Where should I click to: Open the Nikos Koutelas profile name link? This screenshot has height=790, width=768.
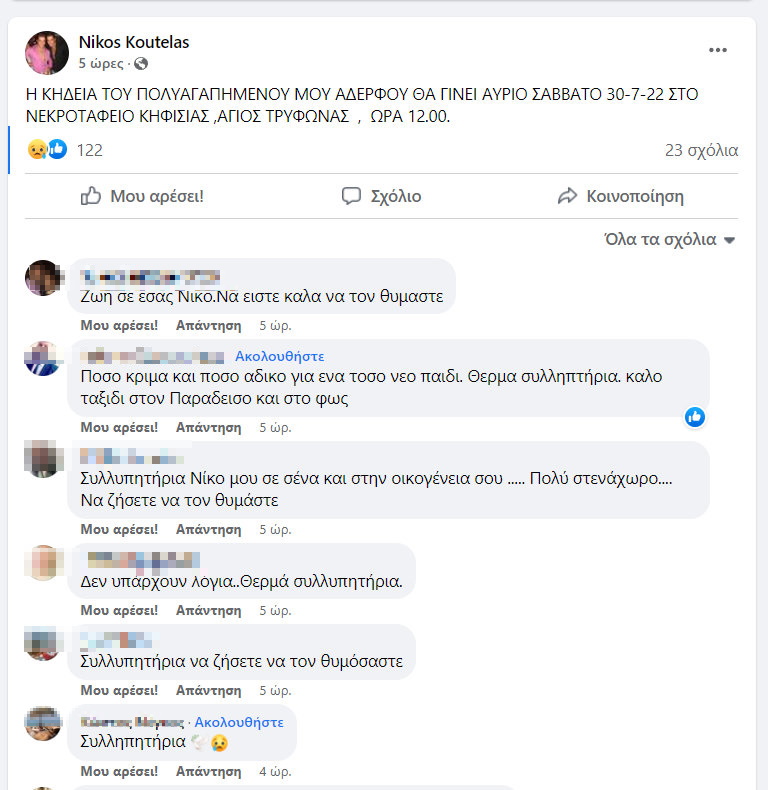pyautogui.click(x=134, y=42)
